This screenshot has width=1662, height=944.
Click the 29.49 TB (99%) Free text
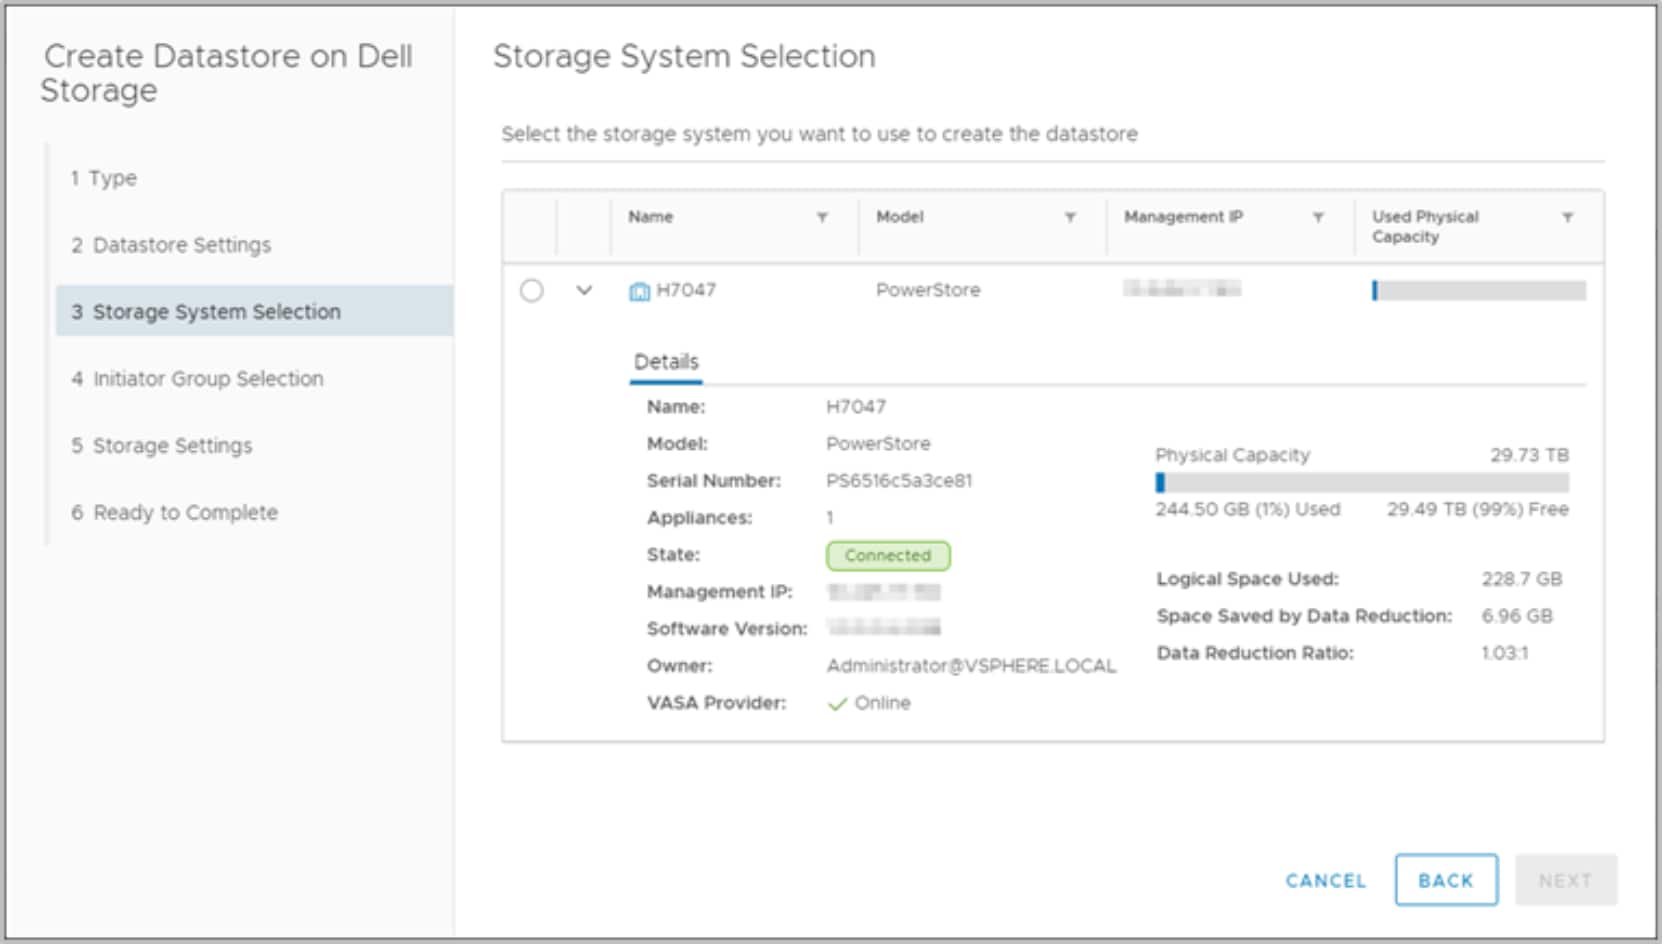1478,510
